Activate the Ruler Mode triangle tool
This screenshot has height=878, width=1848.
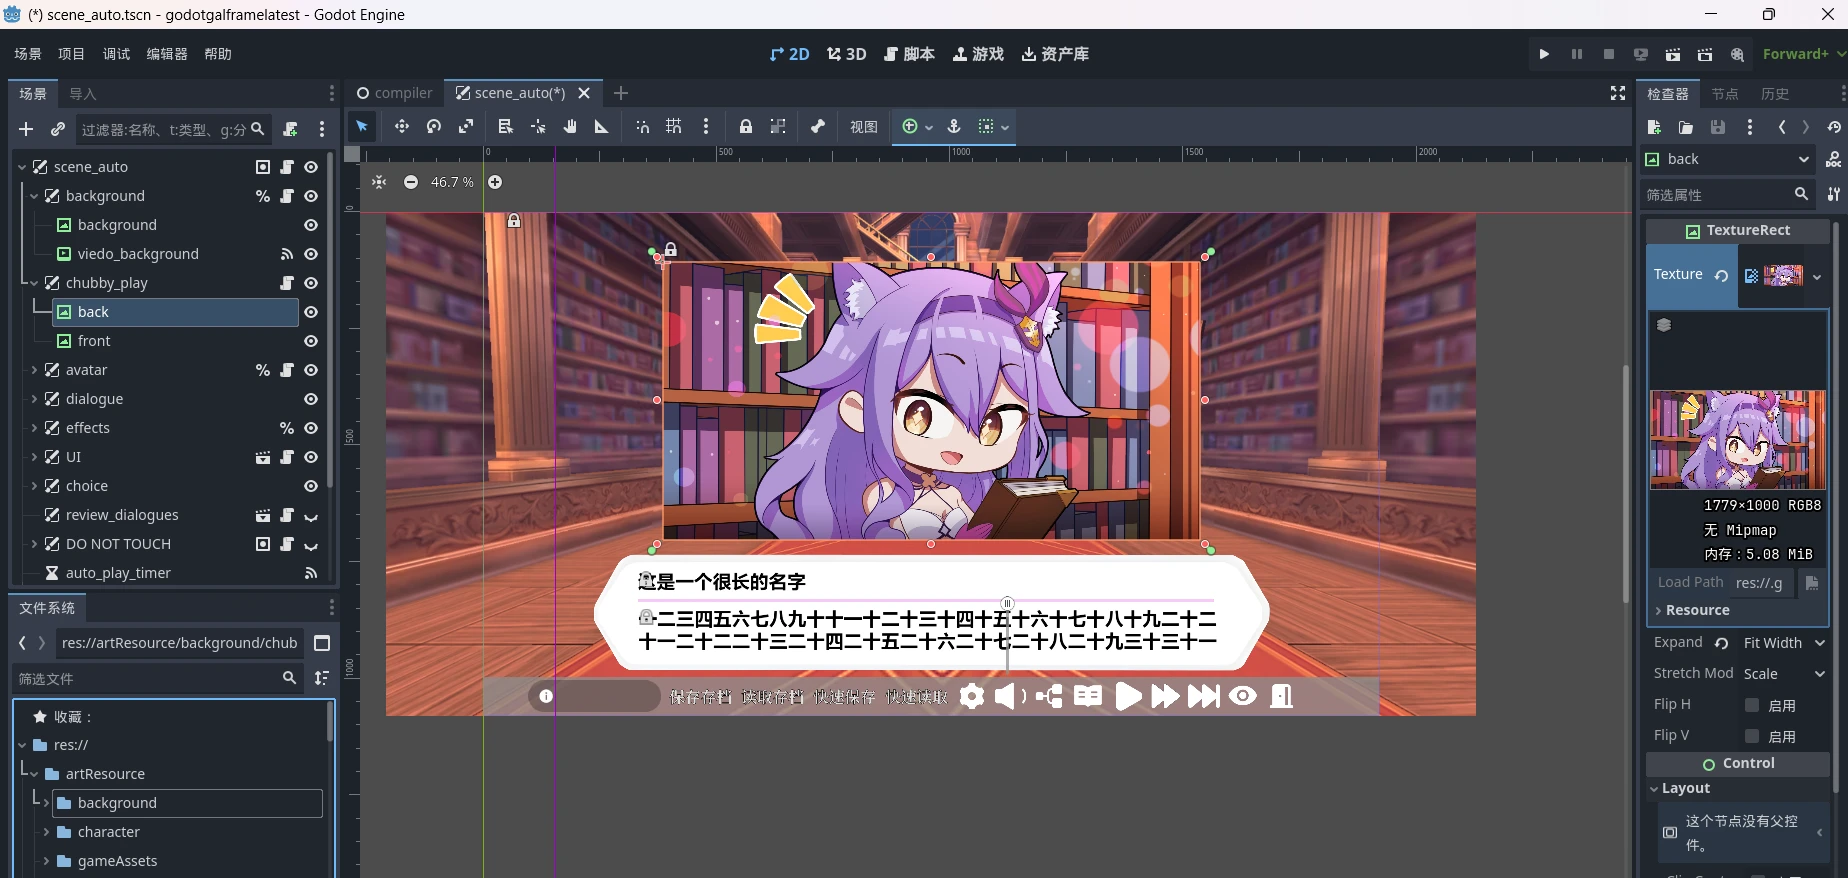pyautogui.click(x=602, y=126)
